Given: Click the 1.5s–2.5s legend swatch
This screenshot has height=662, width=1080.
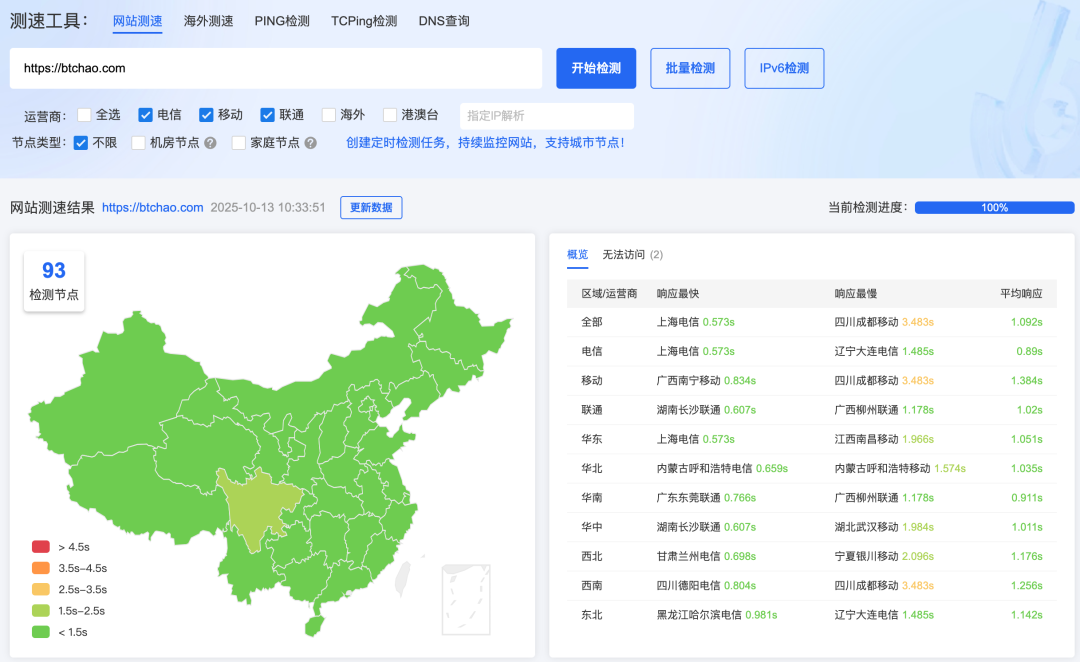Looking at the screenshot, I should click(x=41, y=611).
